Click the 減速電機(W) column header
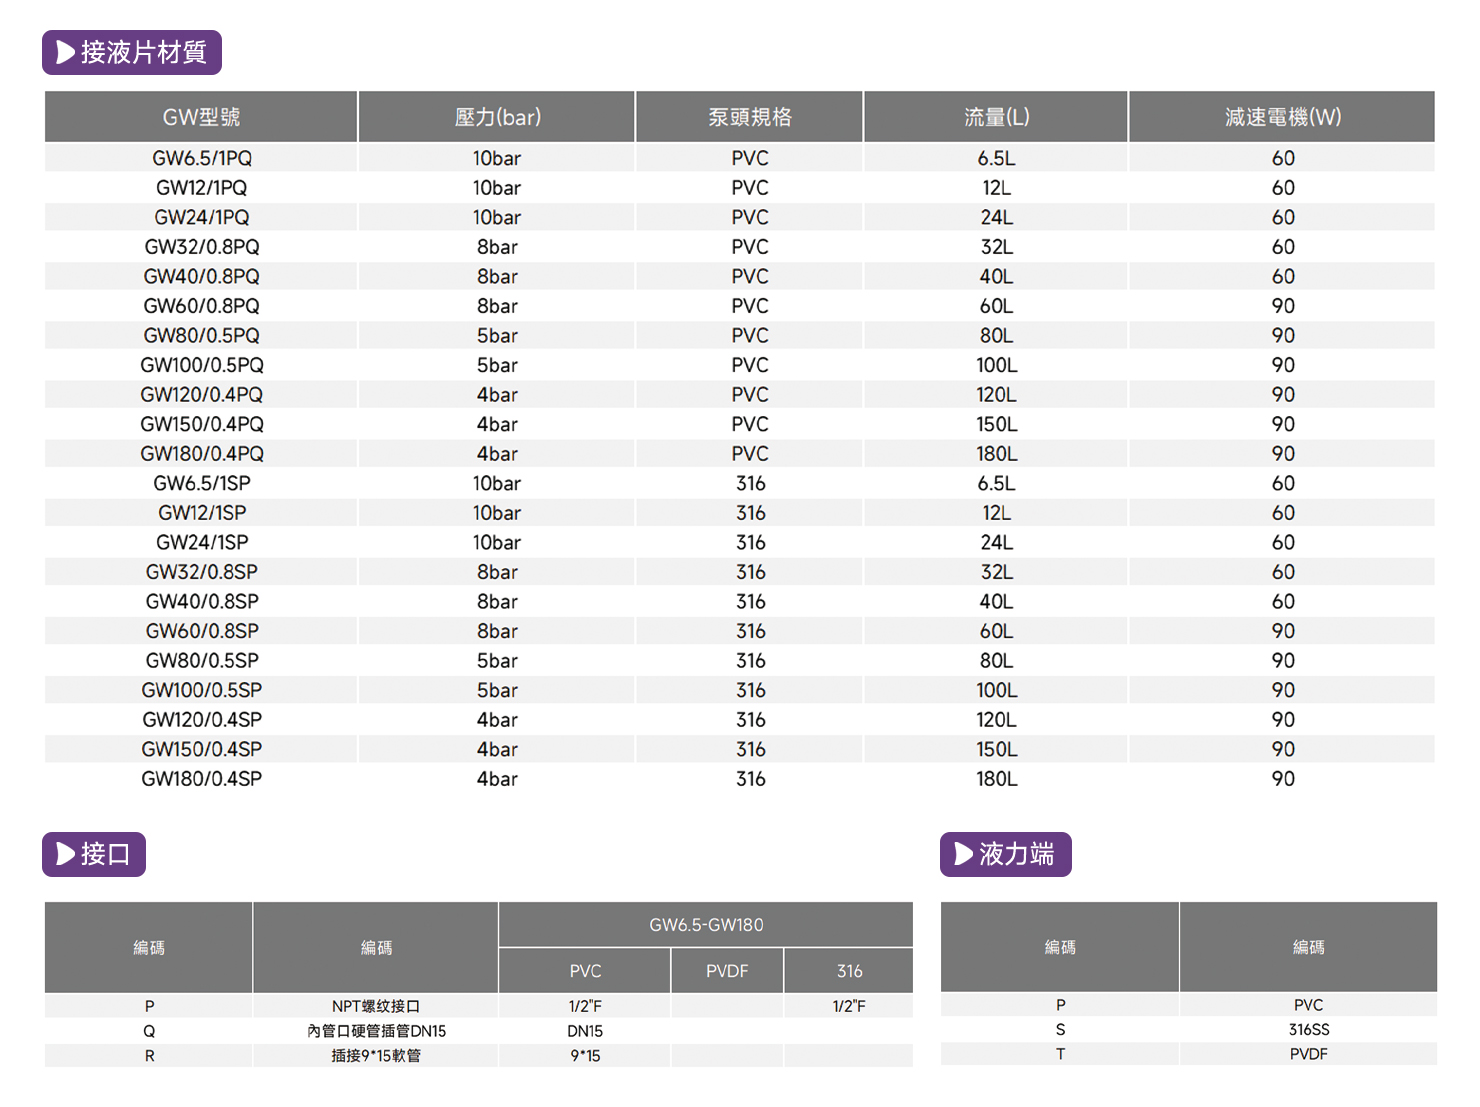 (x=1283, y=117)
